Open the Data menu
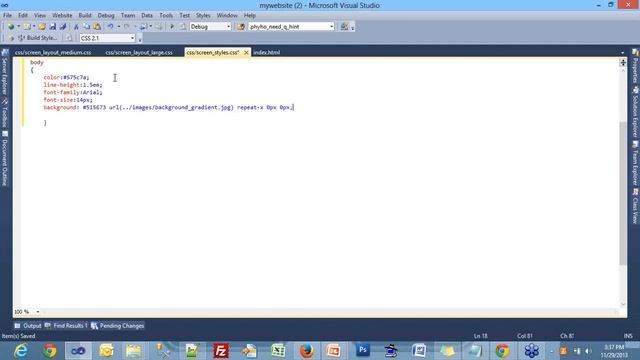 (147, 16)
